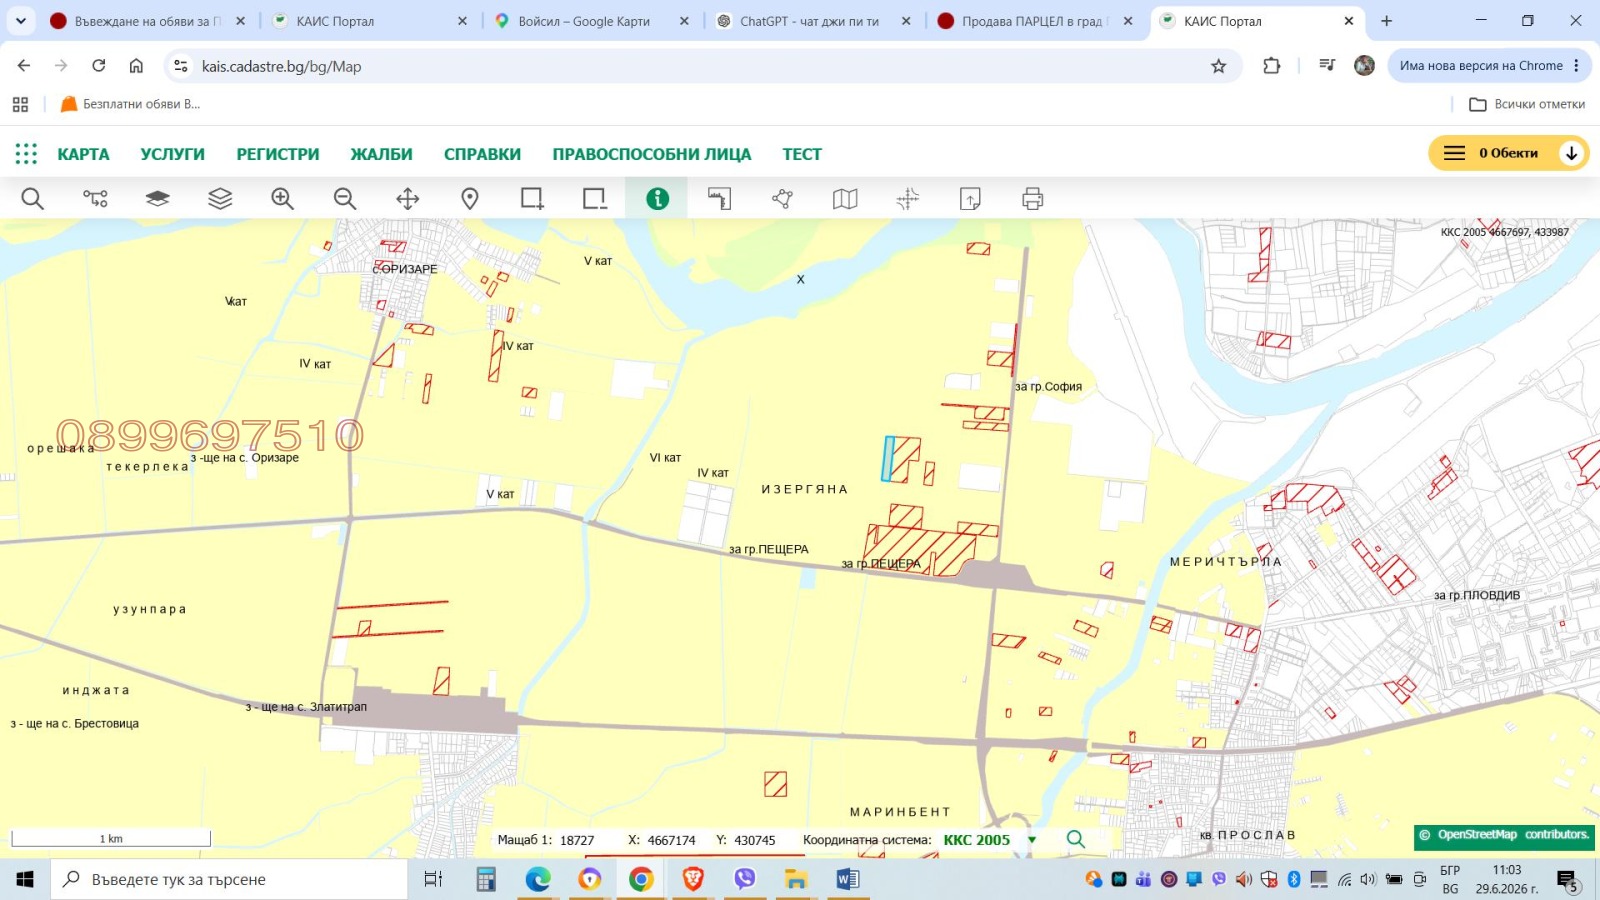Open File Explorer from taskbar
The image size is (1600, 900).
tap(796, 879)
